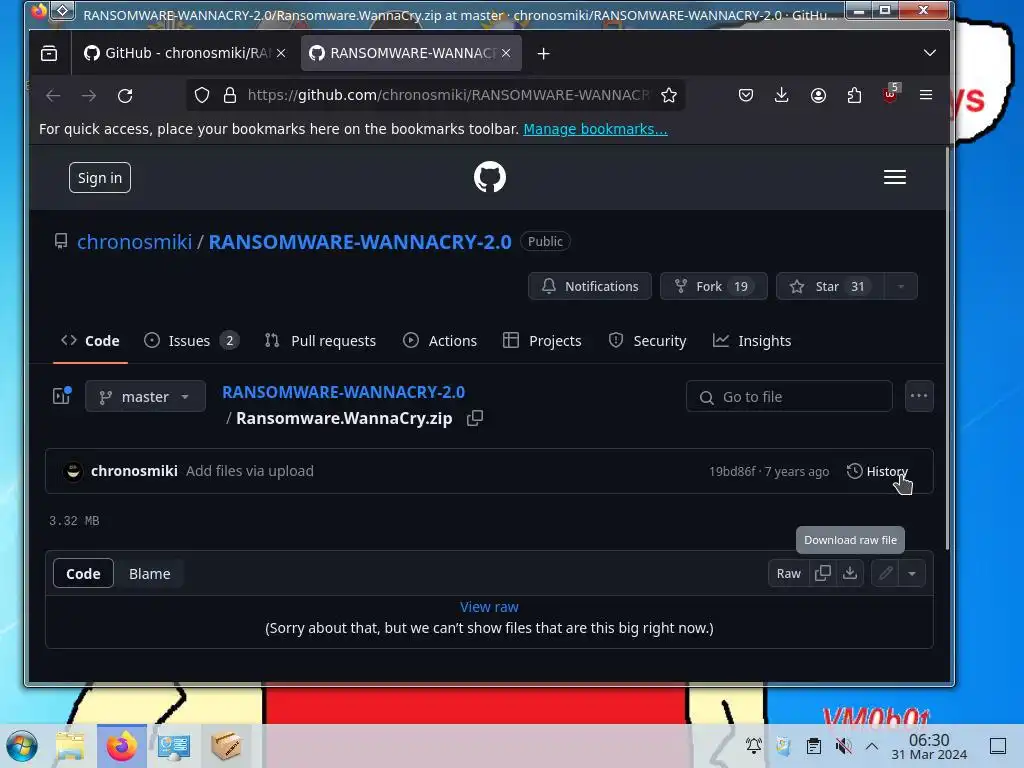Save page to Pocket

point(746,95)
